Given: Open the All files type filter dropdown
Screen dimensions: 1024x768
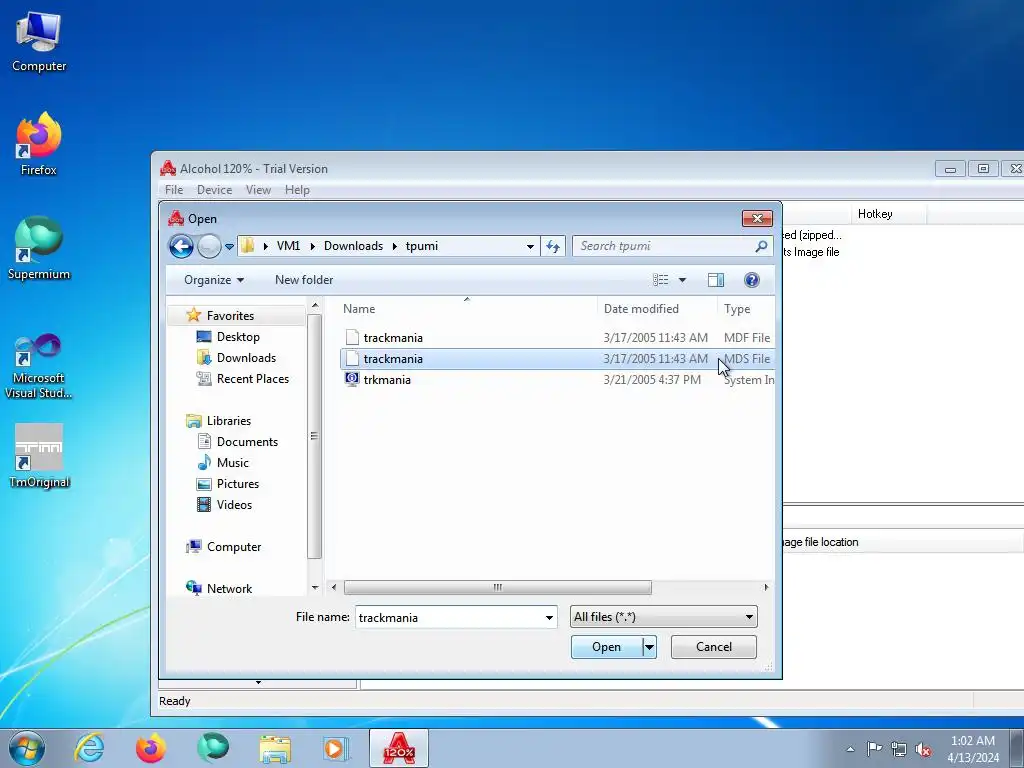Looking at the screenshot, I should (664, 617).
